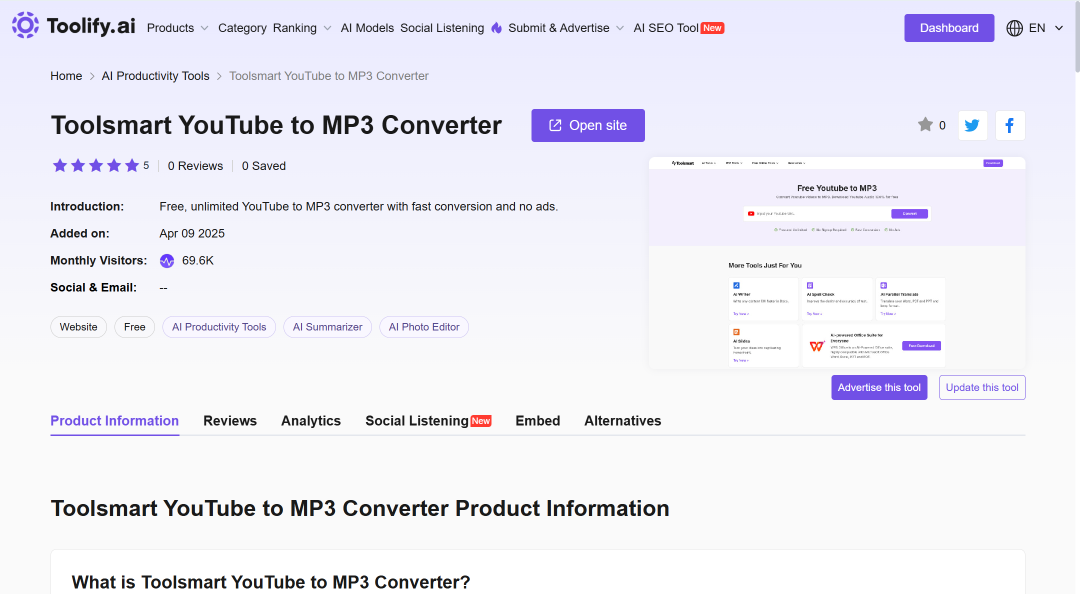Click the Apr 09 2025 date
1080x594 pixels.
point(192,234)
